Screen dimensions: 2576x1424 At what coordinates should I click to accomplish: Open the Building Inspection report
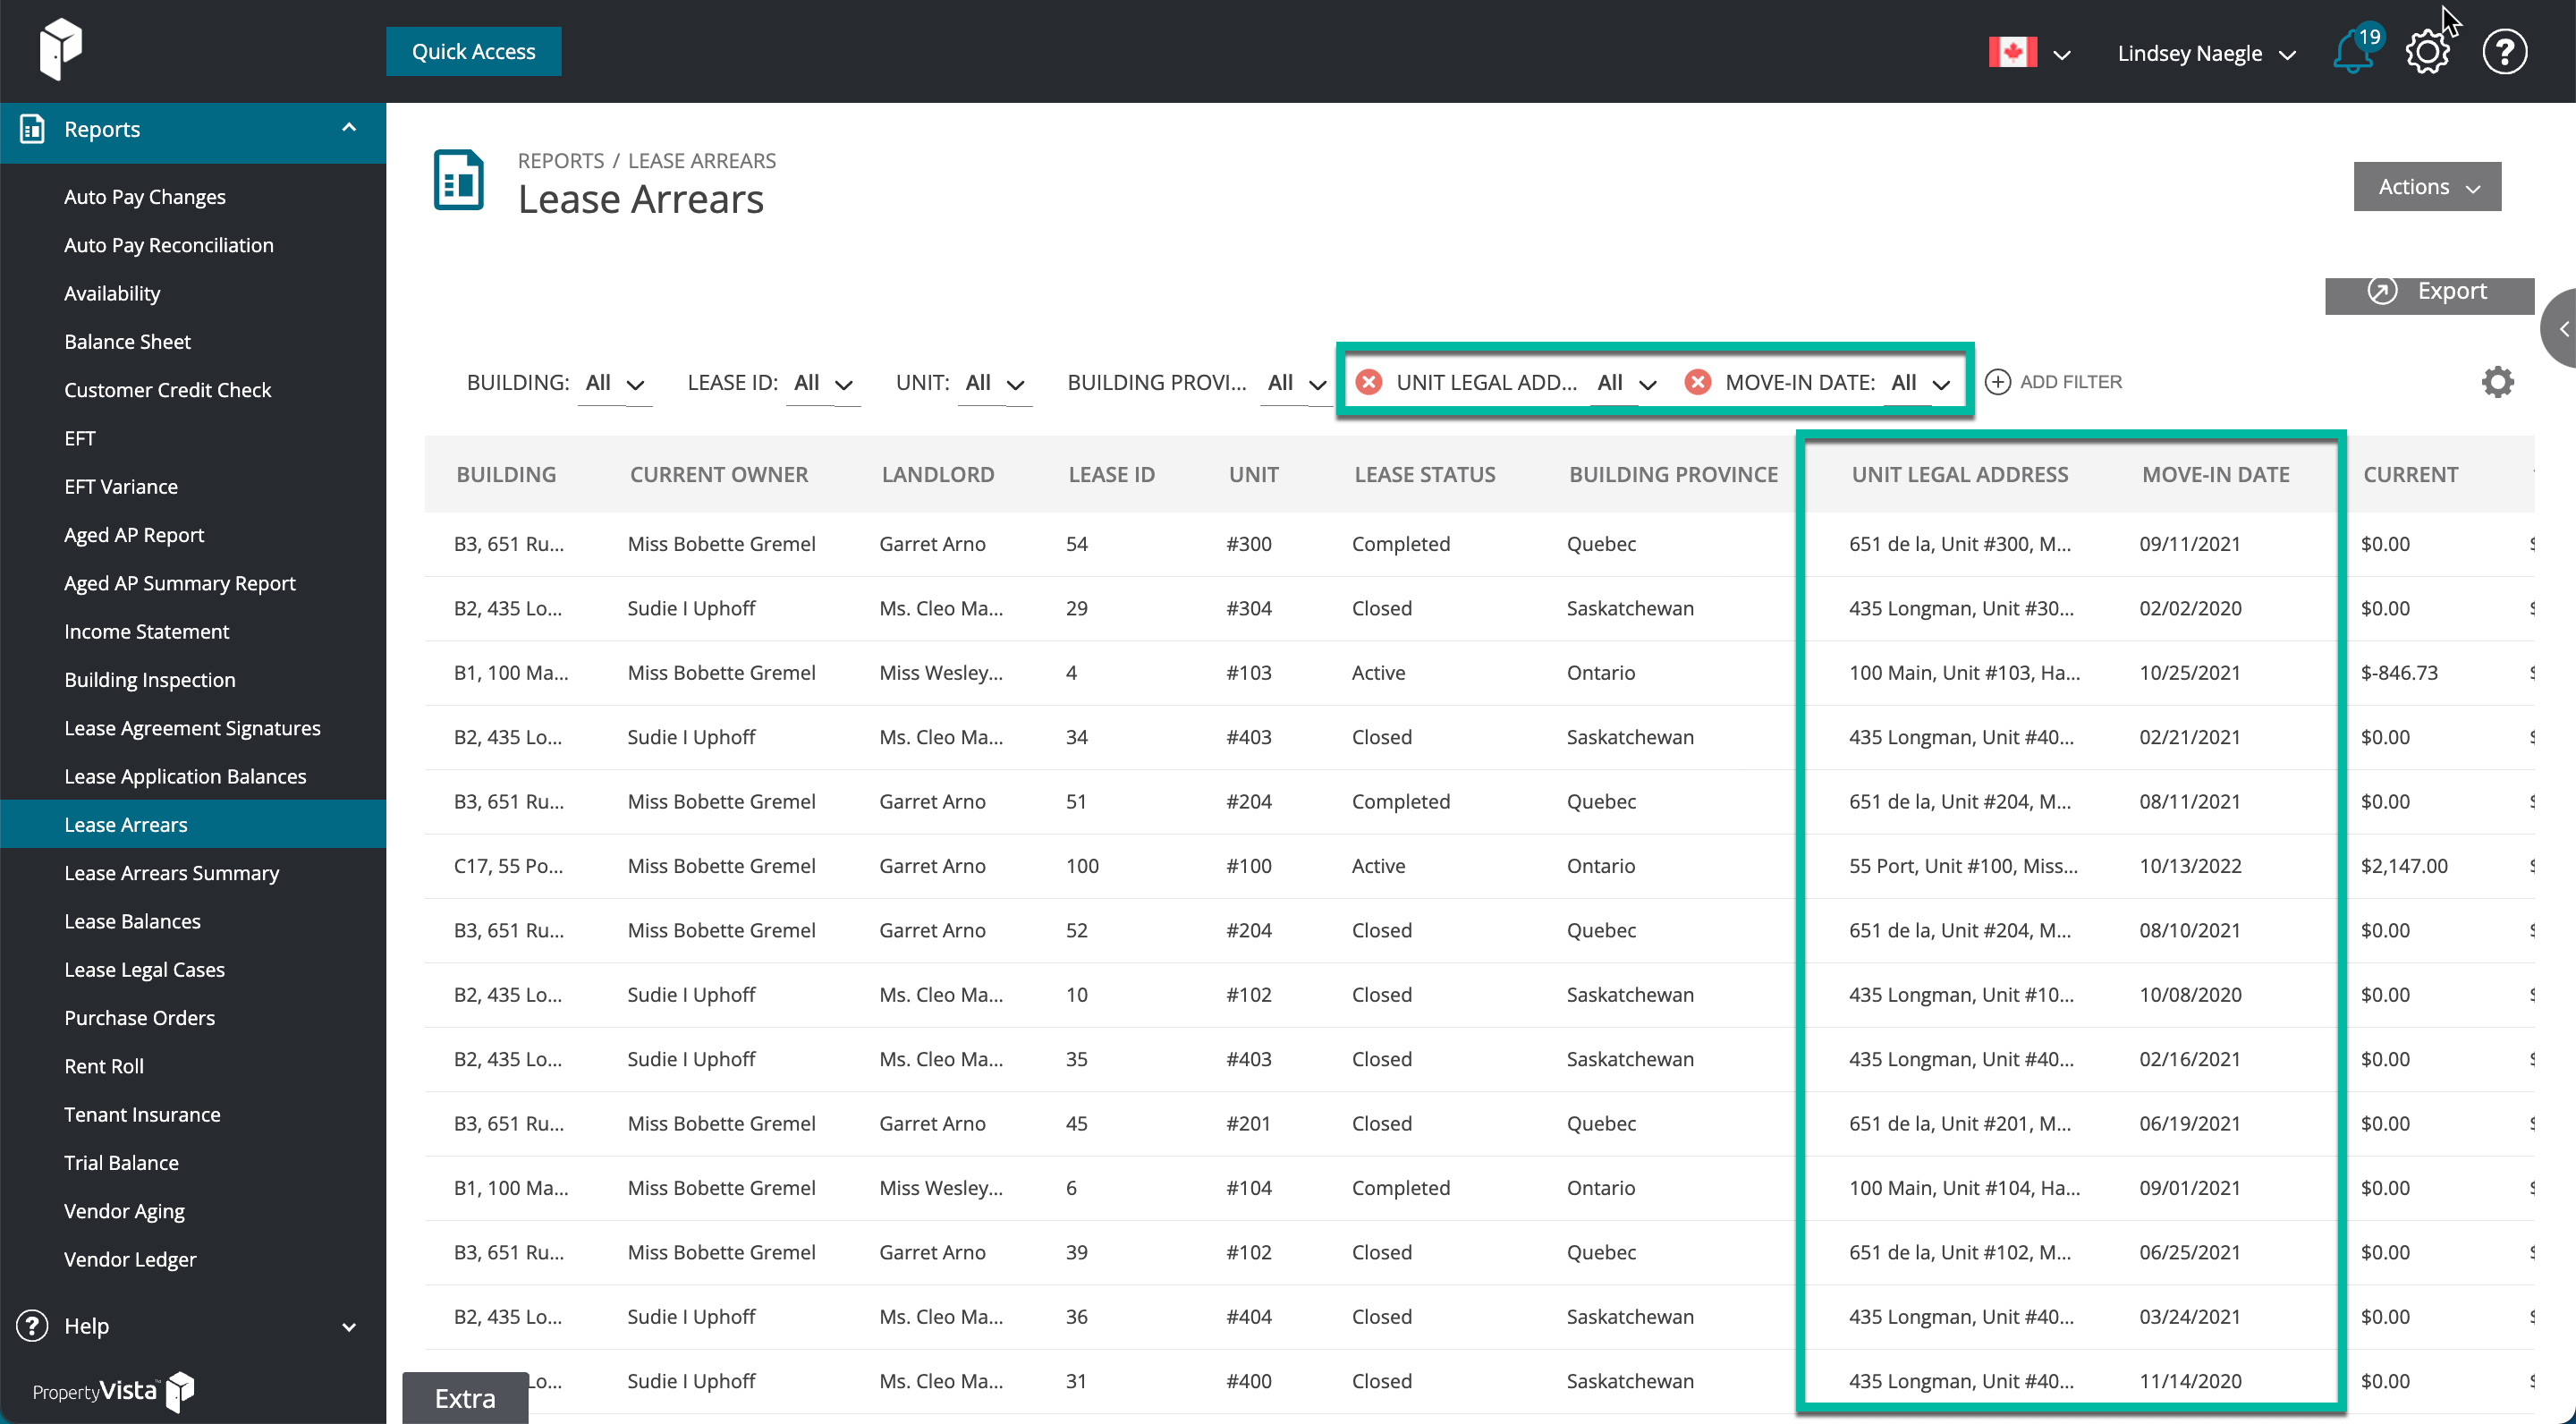pyautogui.click(x=150, y=680)
